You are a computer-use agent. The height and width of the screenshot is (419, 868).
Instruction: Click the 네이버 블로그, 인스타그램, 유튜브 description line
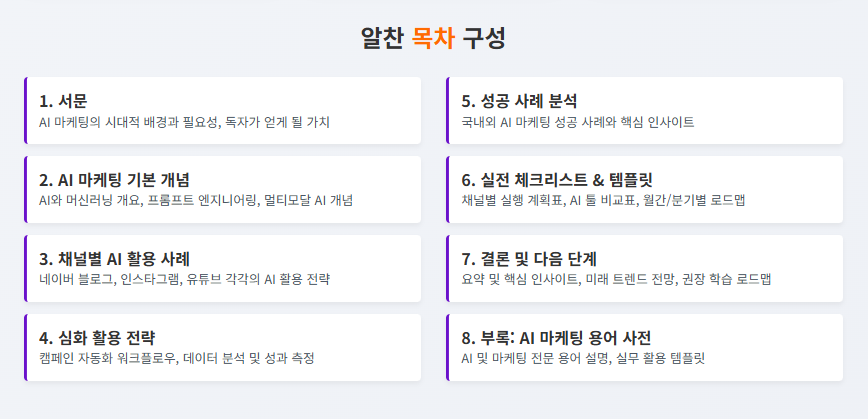pyautogui.click(x=184, y=279)
